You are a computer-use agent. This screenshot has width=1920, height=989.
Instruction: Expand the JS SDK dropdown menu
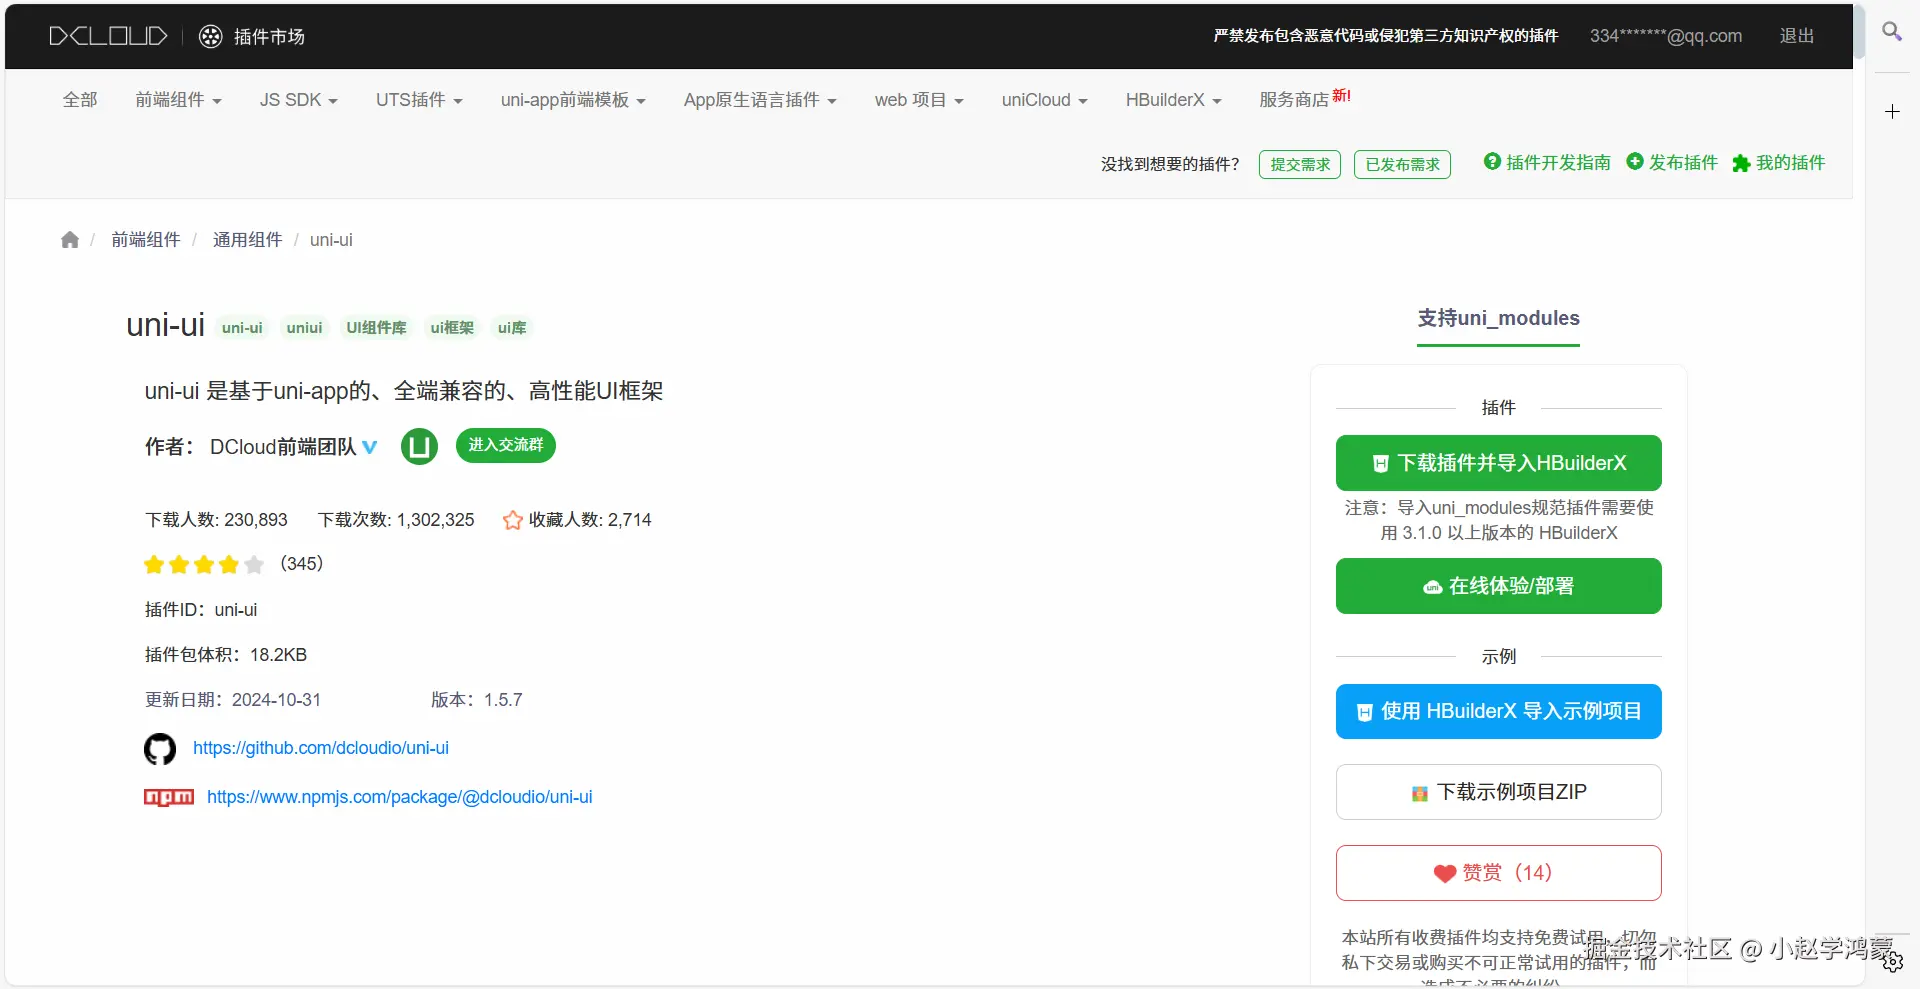[298, 100]
